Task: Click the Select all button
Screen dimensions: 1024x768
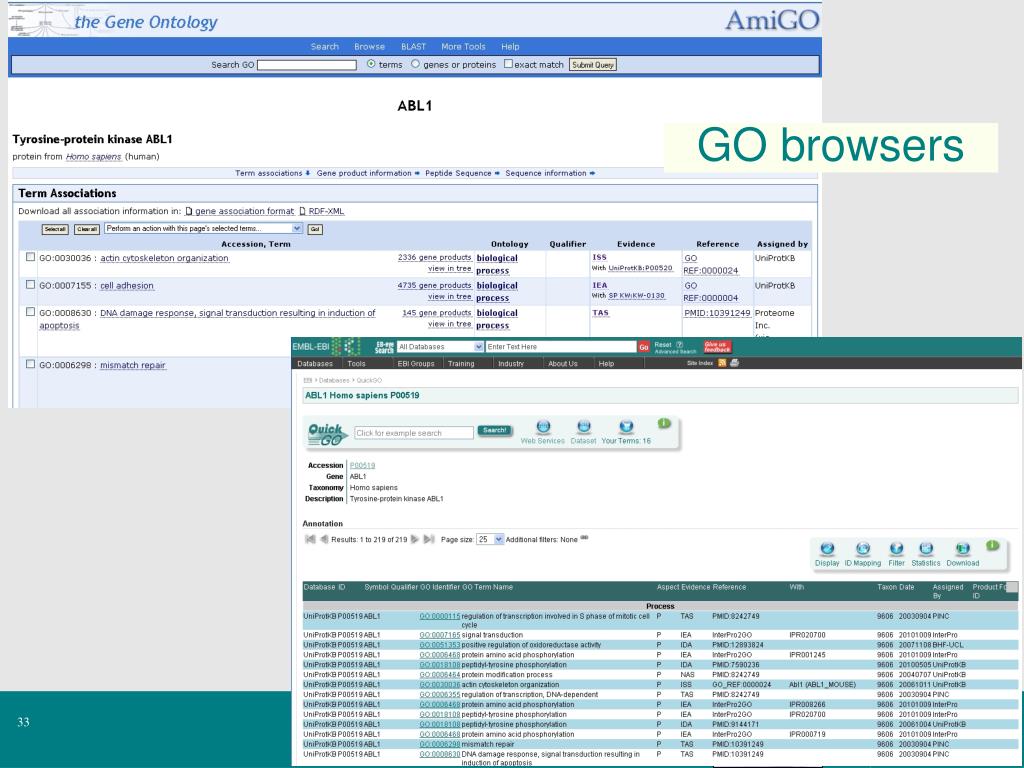Action: pos(55,229)
